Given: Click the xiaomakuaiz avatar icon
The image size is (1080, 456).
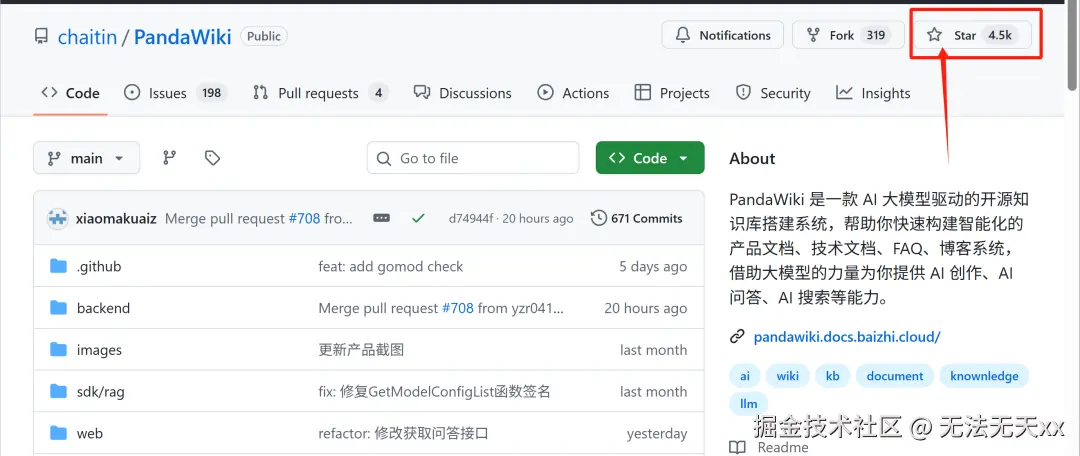Looking at the screenshot, I should click(x=58, y=218).
